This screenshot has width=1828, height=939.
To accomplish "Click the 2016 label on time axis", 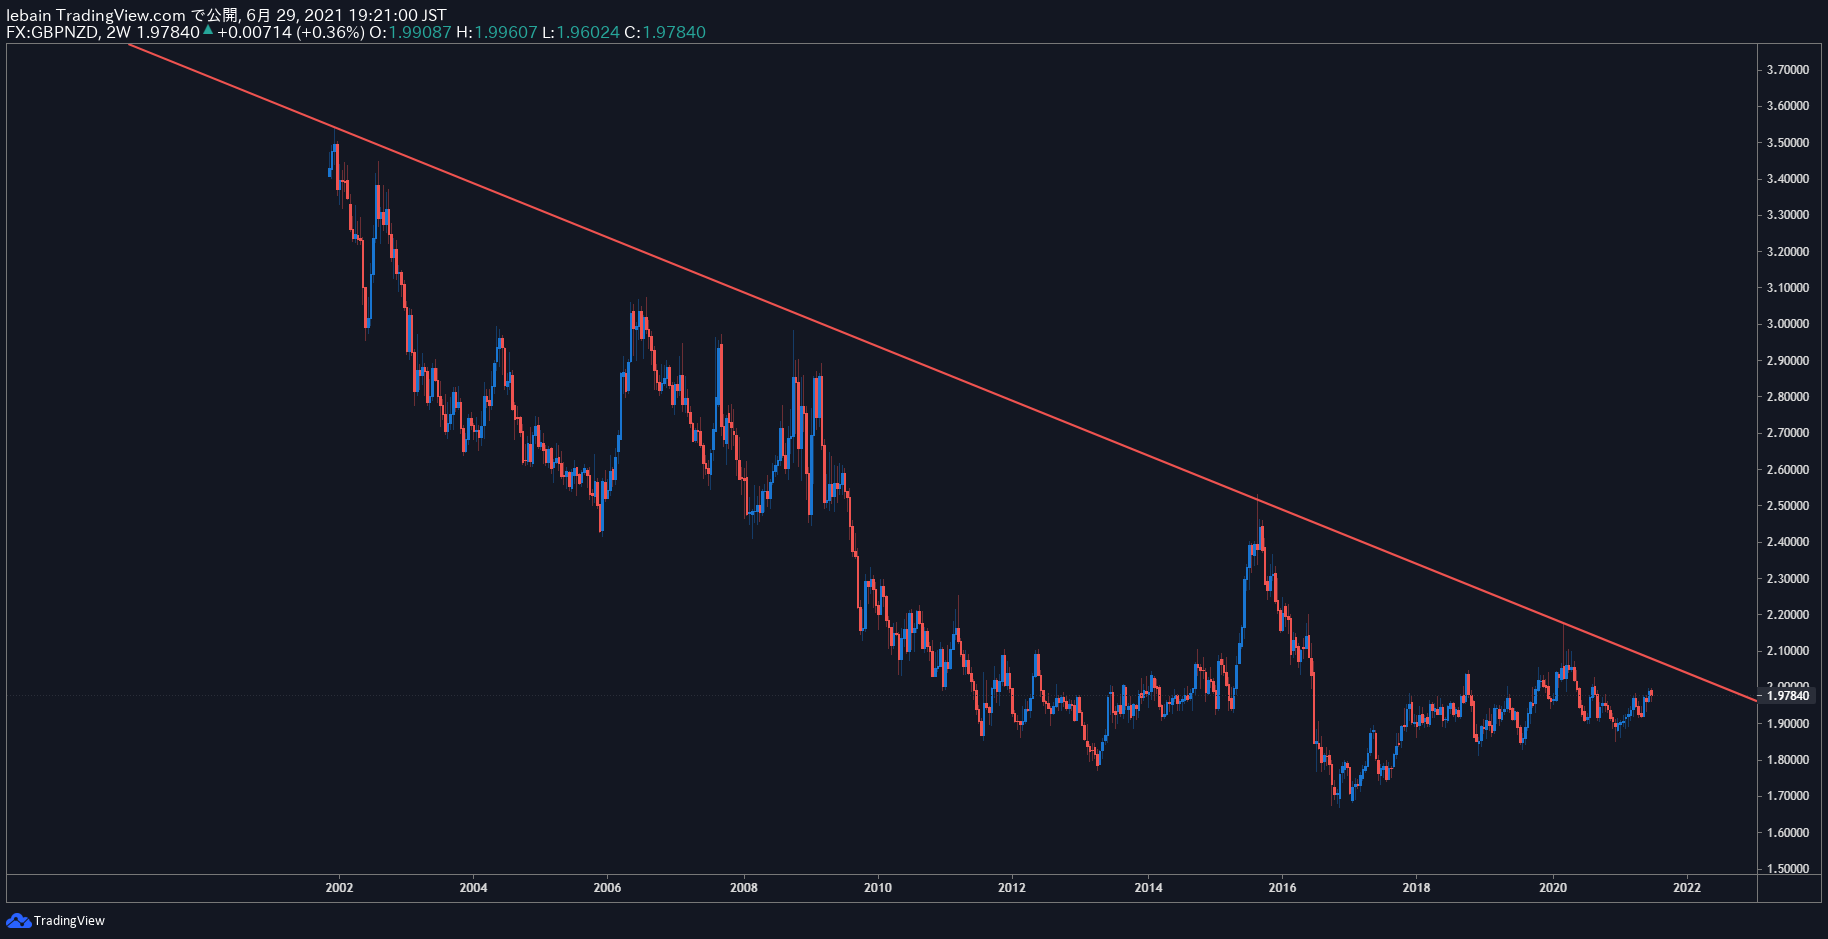I will tap(1282, 888).
